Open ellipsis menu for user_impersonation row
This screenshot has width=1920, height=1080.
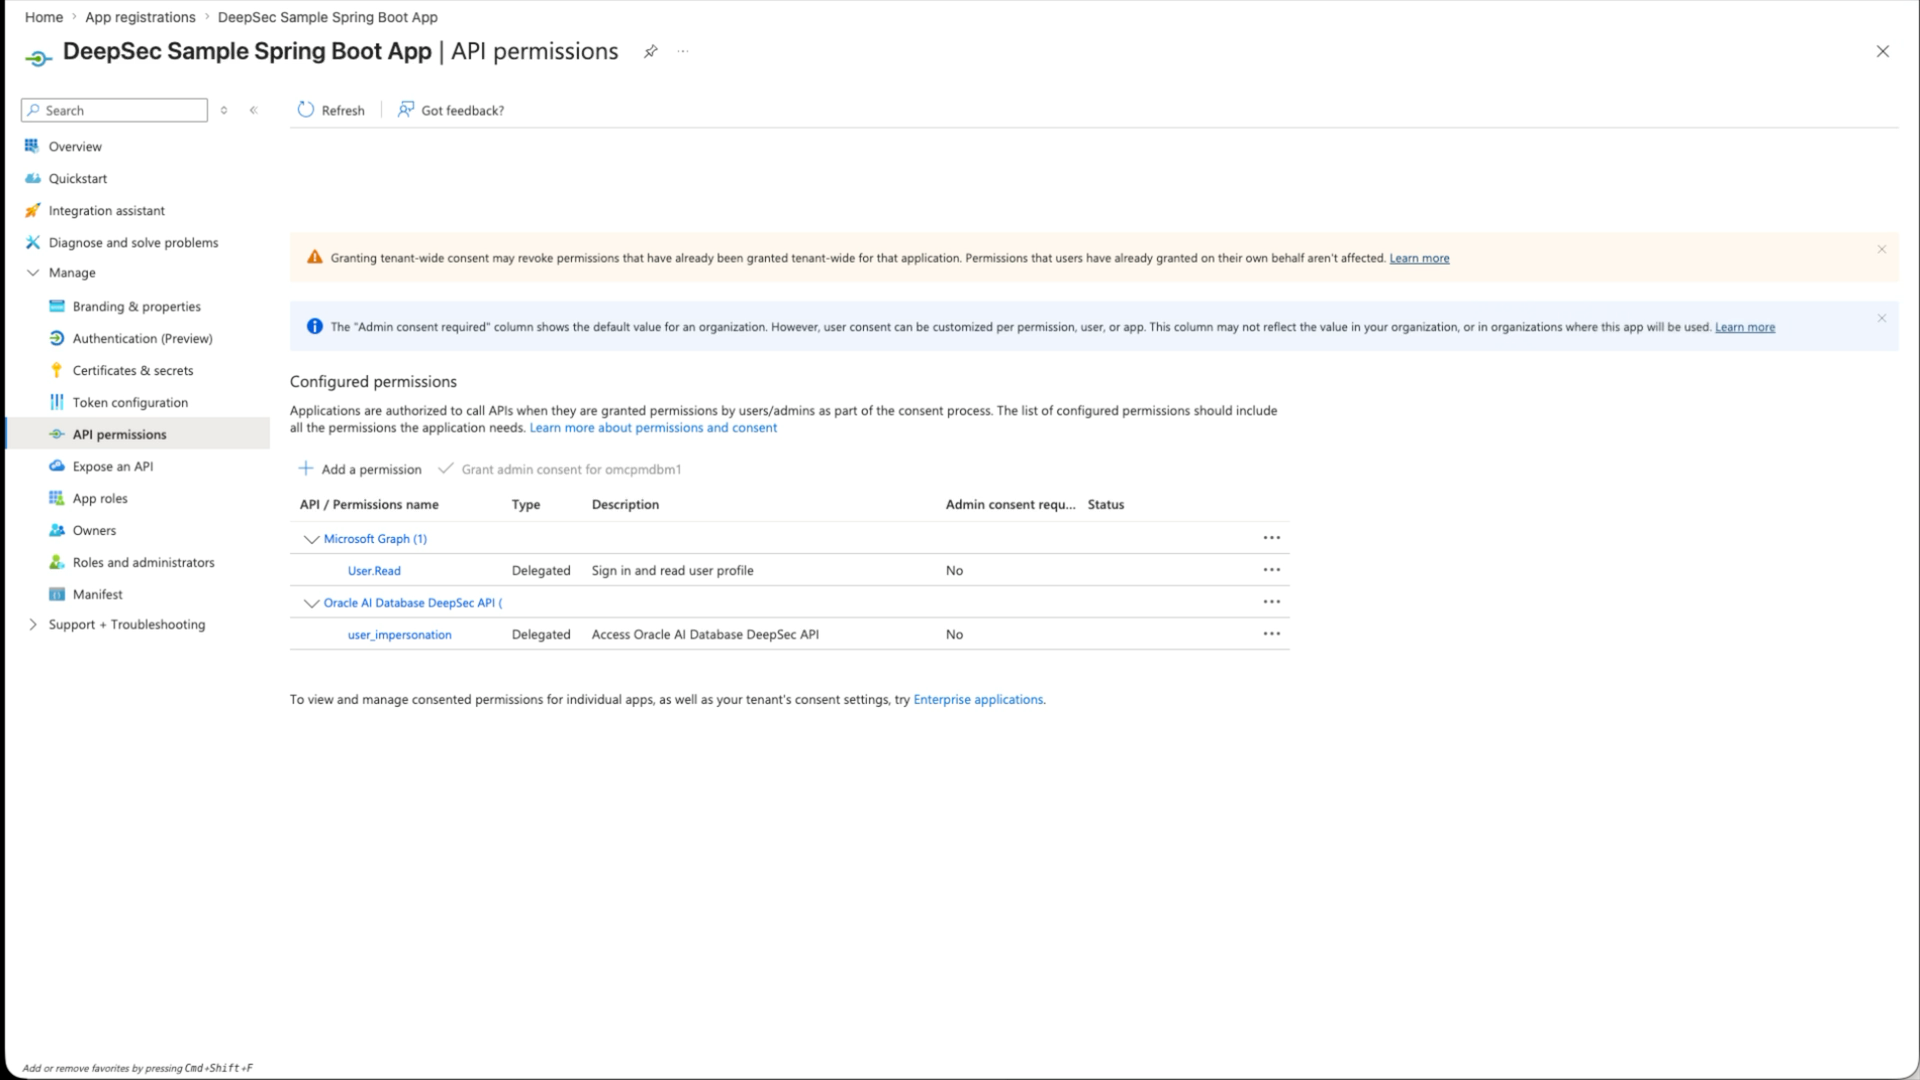(1271, 634)
